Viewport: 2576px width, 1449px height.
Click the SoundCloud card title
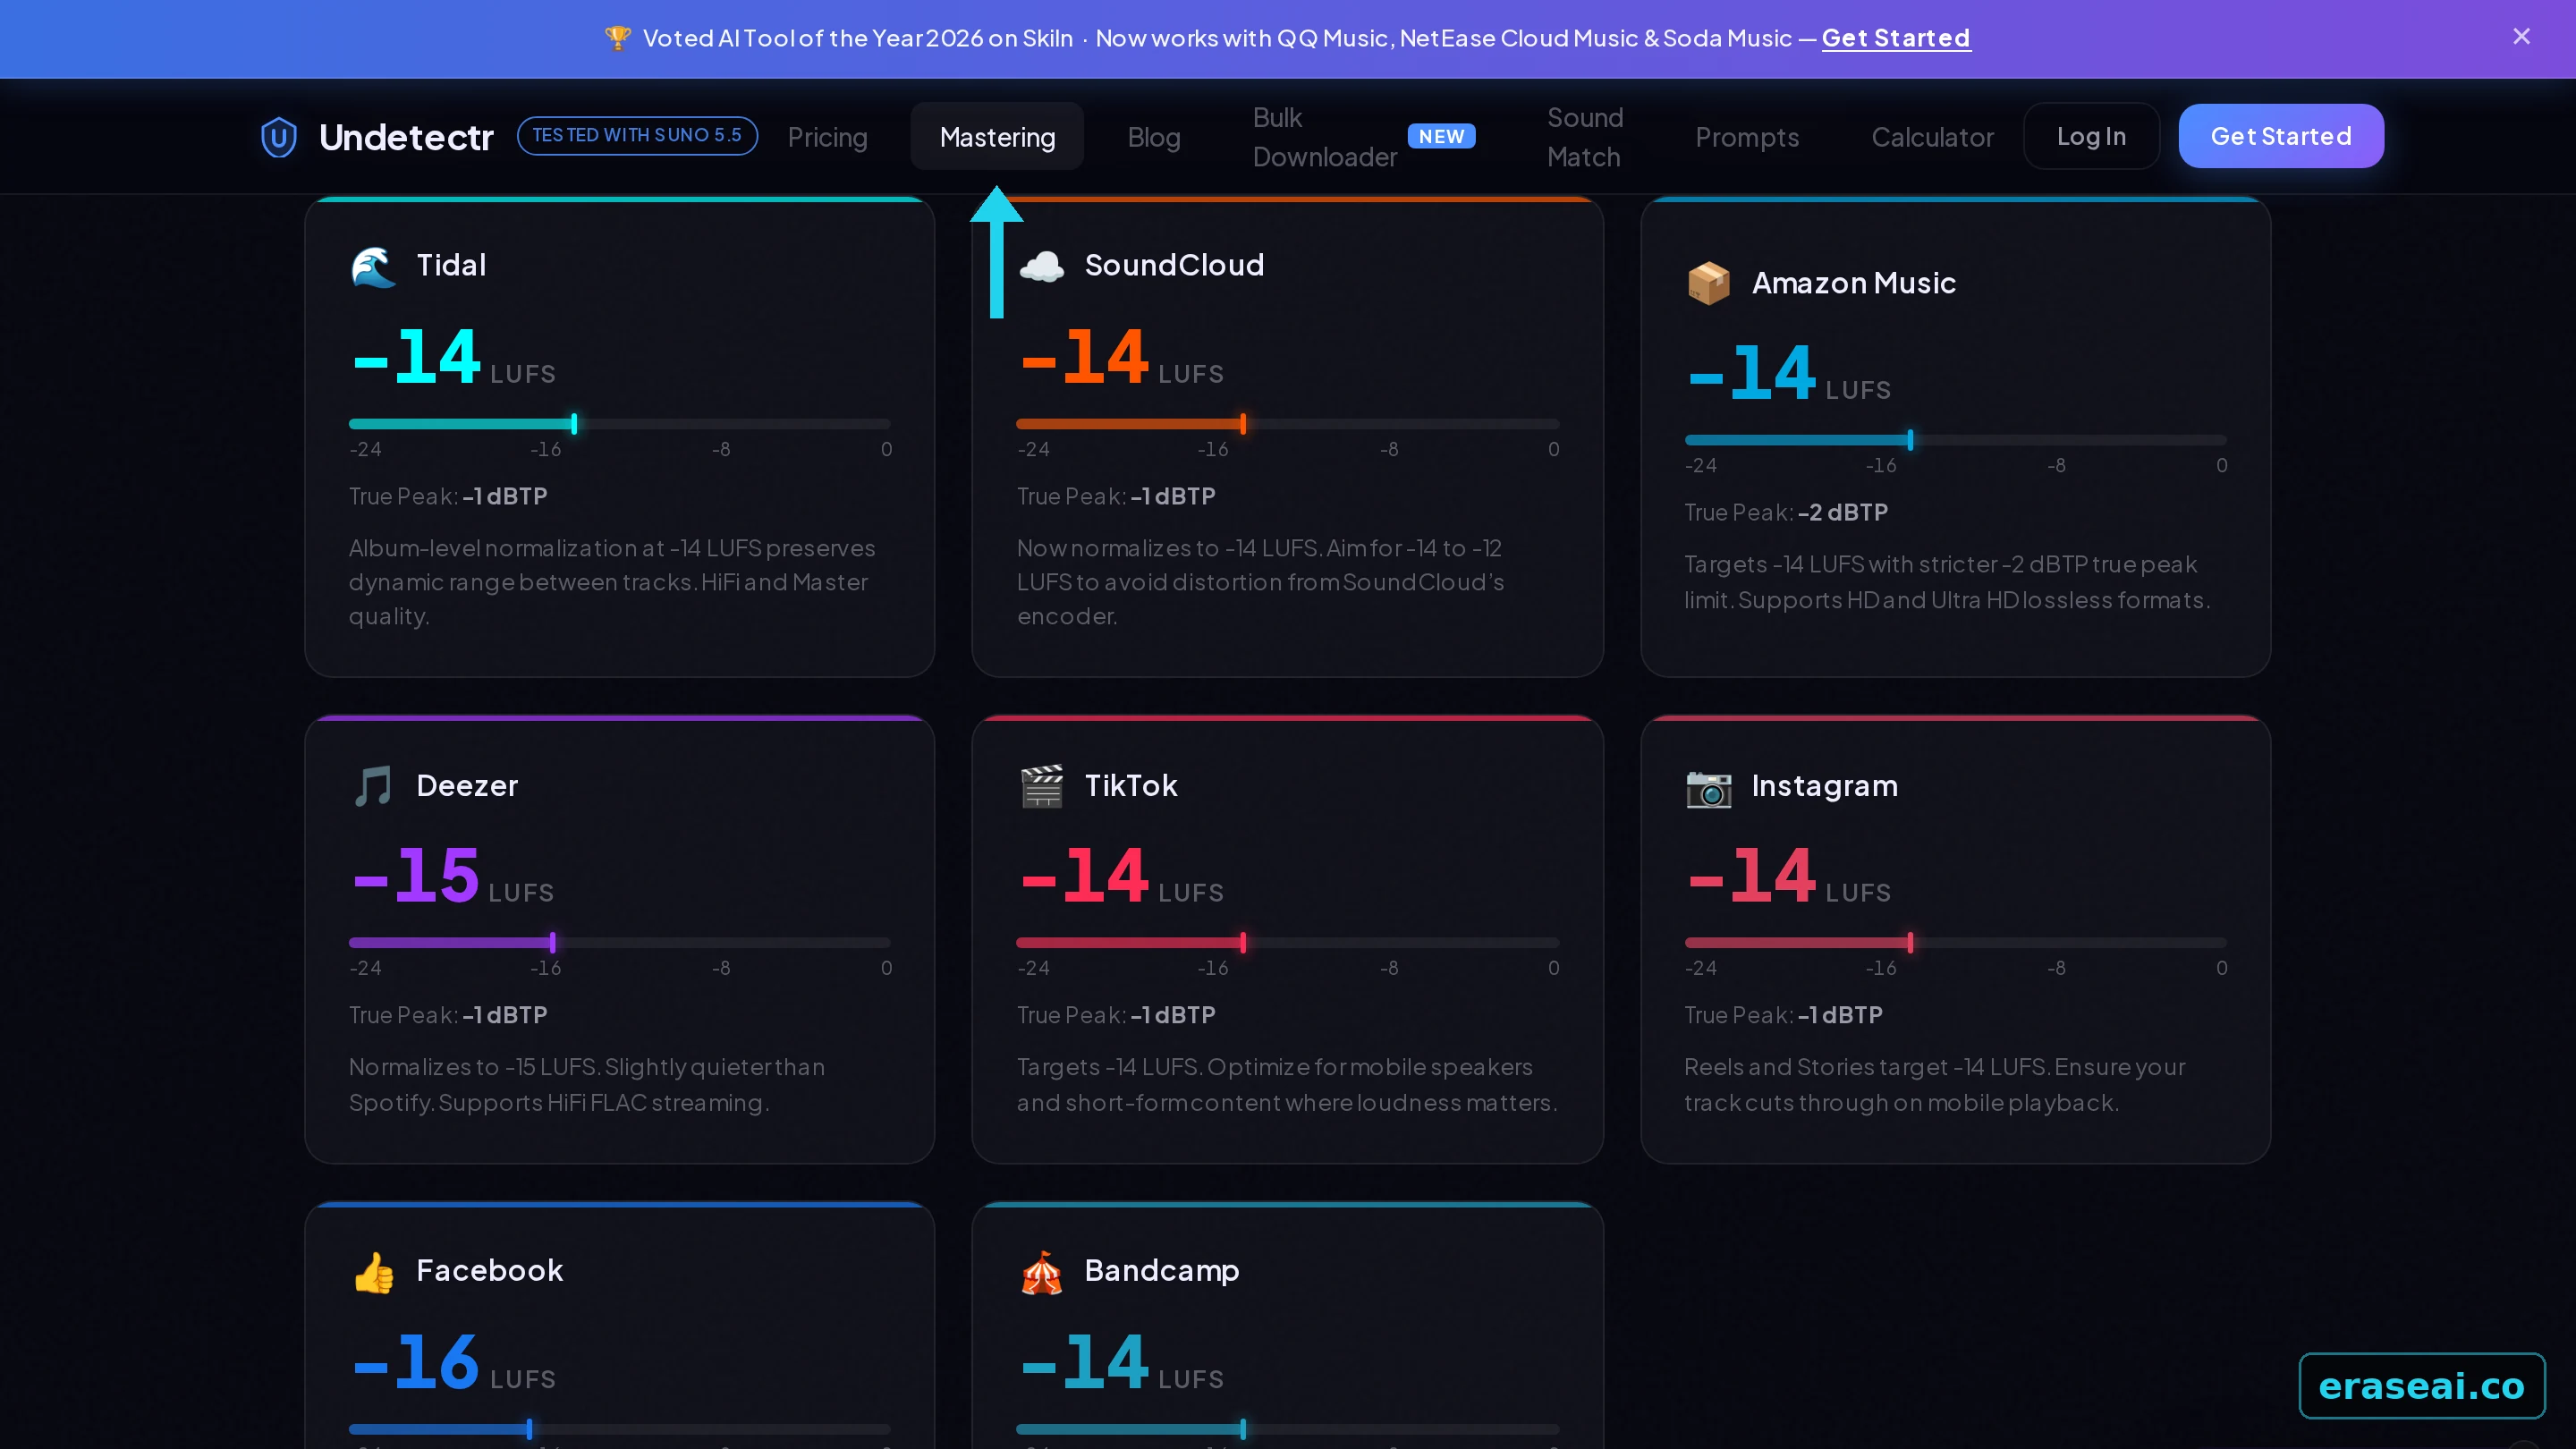pyautogui.click(x=1174, y=265)
